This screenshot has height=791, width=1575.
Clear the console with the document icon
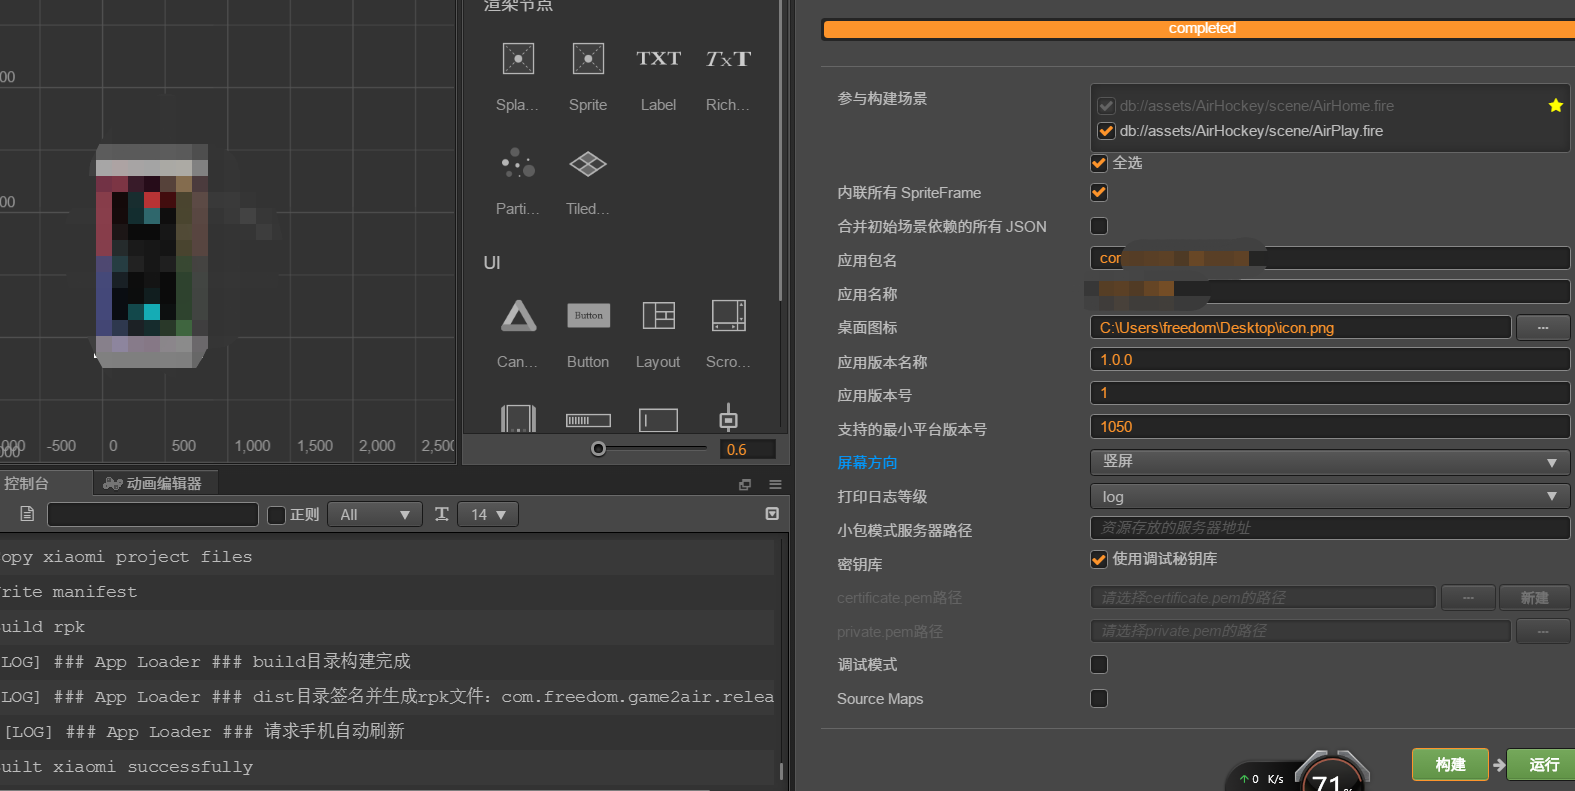pos(27,514)
